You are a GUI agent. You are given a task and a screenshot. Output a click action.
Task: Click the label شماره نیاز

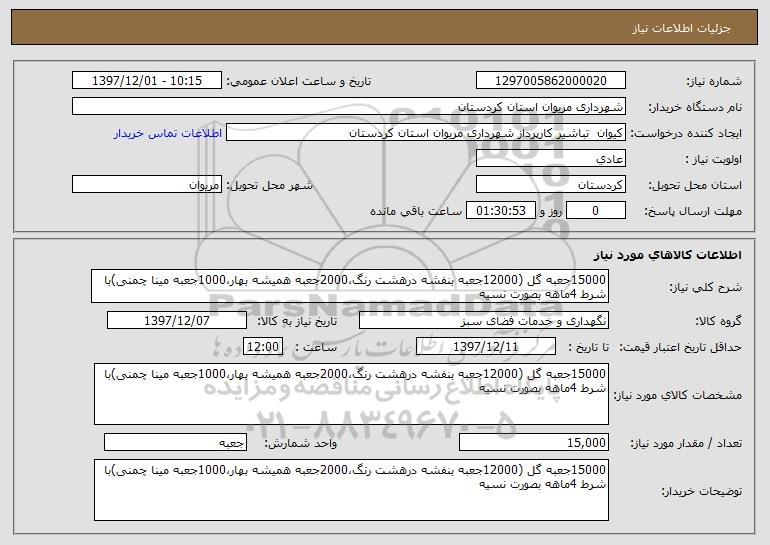[714, 81]
